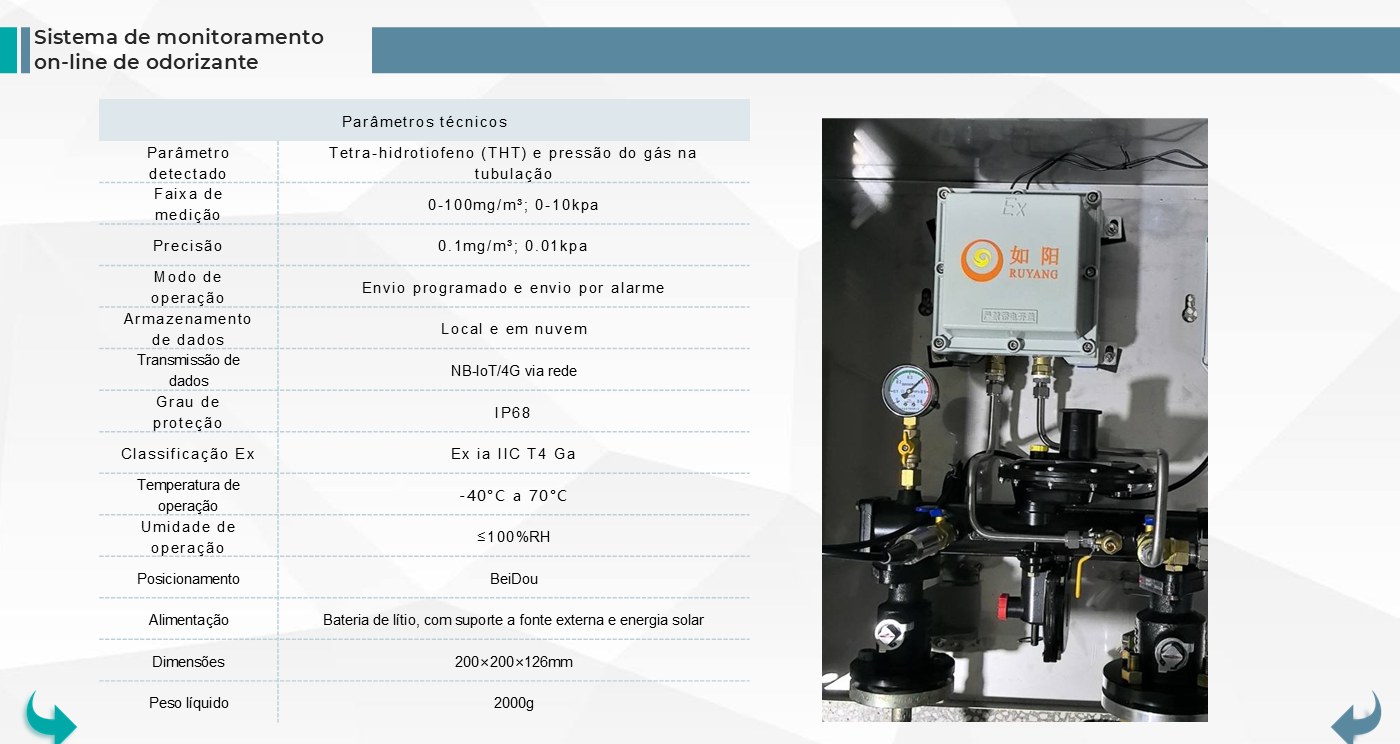This screenshot has width=1400, height=744.
Task: Click the 'Posicionamento' label
Action: (x=188, y=579)
